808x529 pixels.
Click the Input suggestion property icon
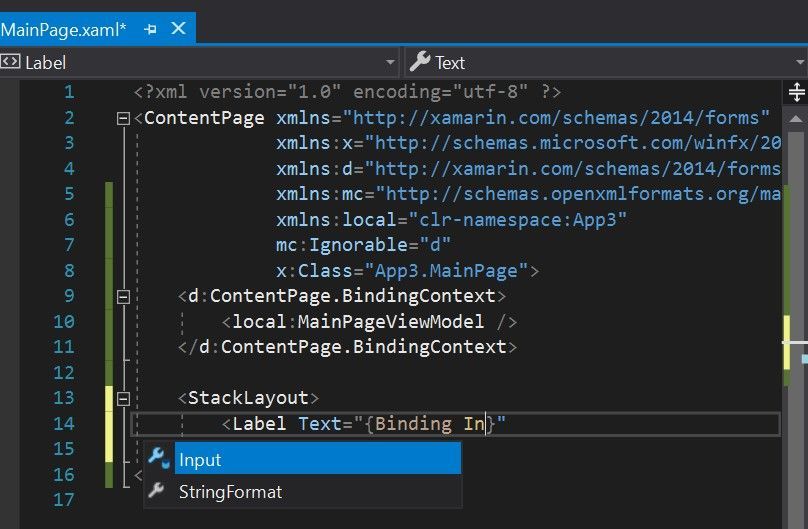[x=158, y=459]
